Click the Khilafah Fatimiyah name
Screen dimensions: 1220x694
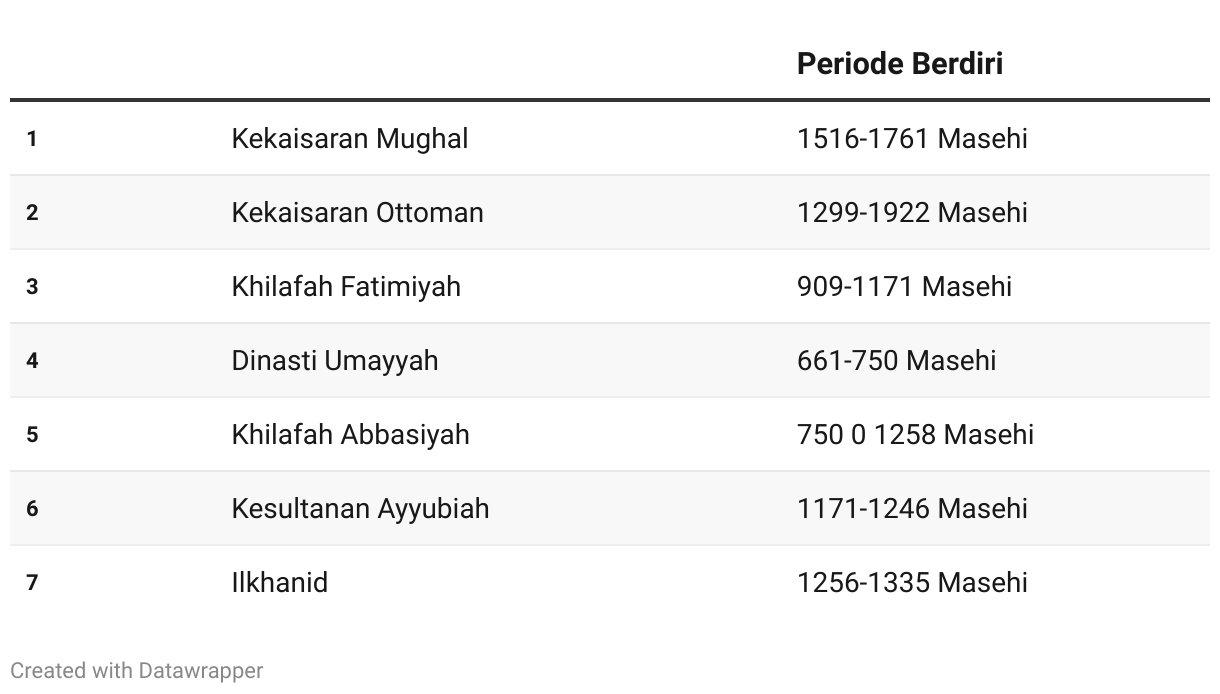pyautogui.click(x=346, y=286)
